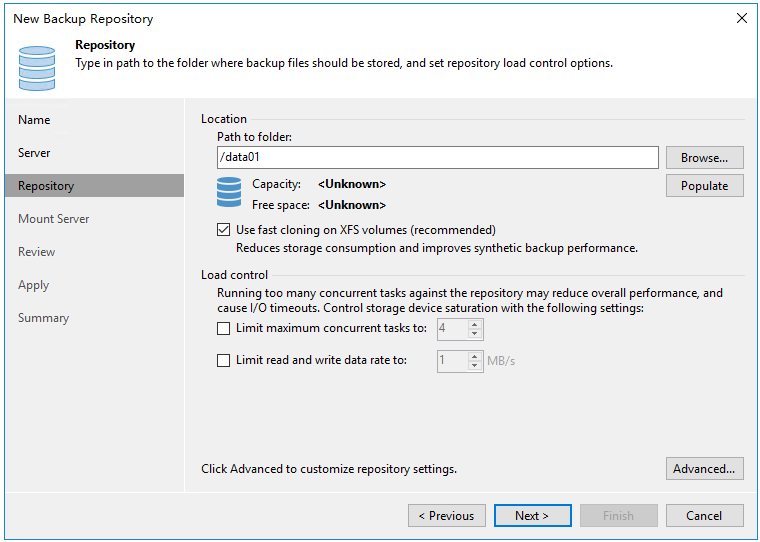760x542 pixels.
Task: Go to the Server wizard step
Action: 34,153
